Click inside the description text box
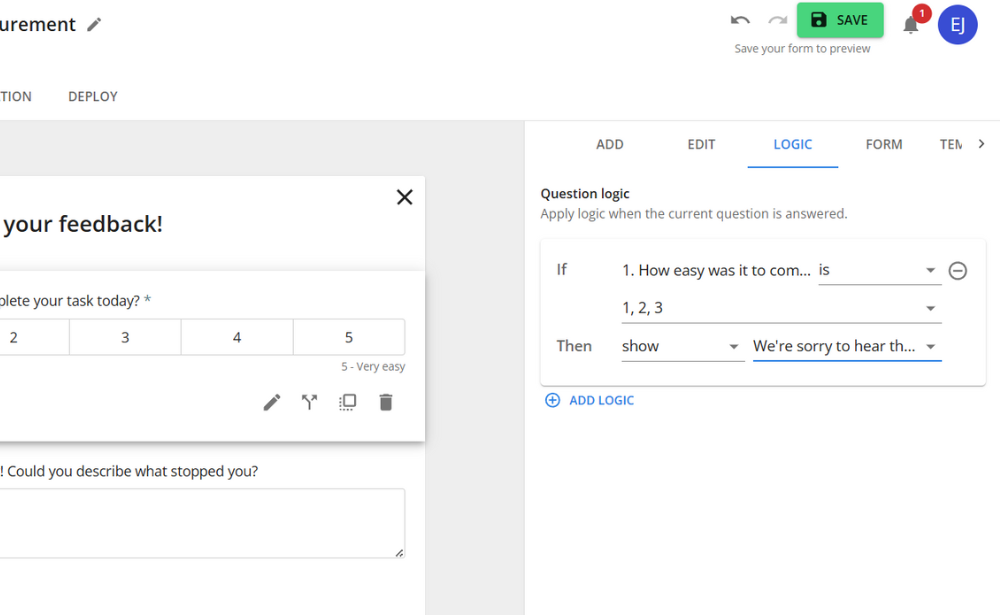This screenshot has width=1000, height=615. click(x=200, y=522)
